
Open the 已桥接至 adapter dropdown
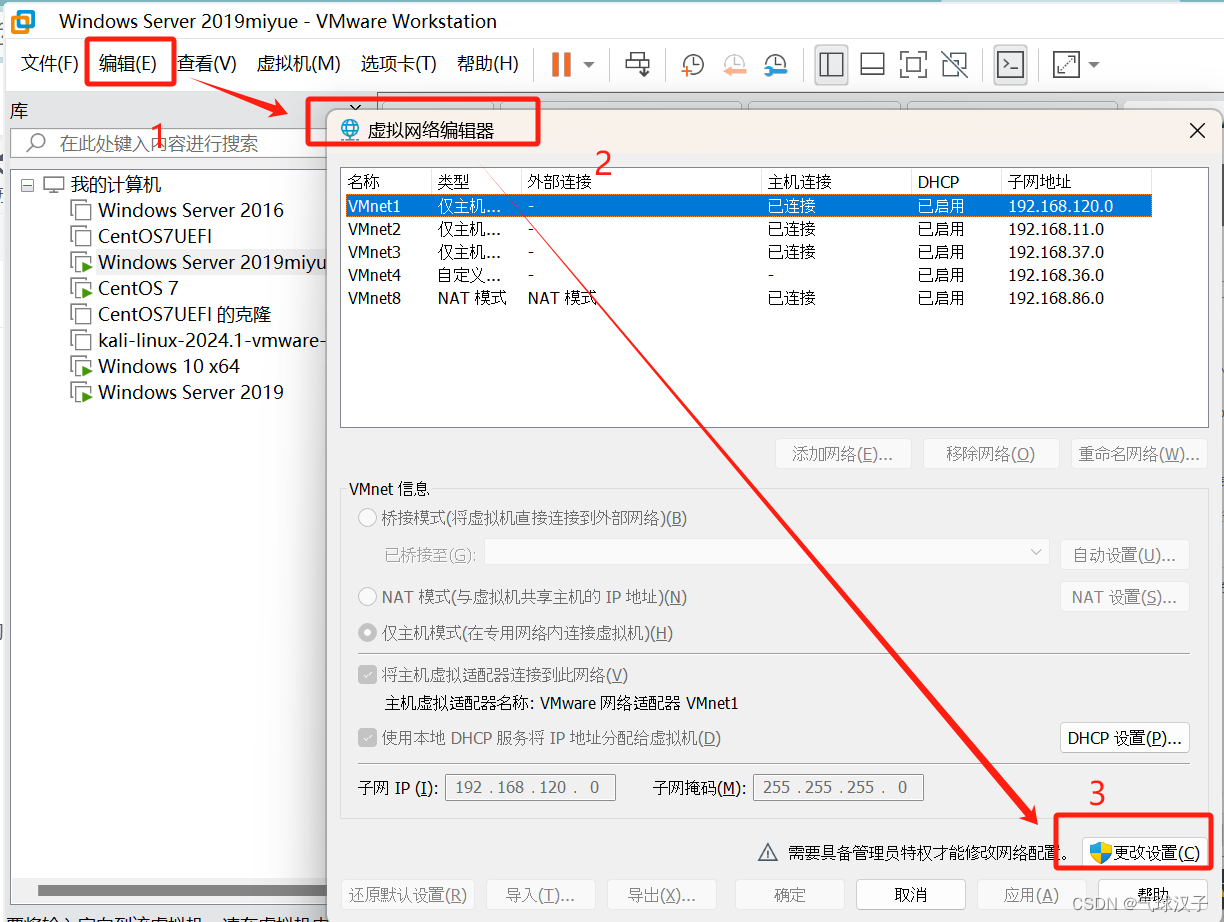pyautogui.click(x=767, y=553)
